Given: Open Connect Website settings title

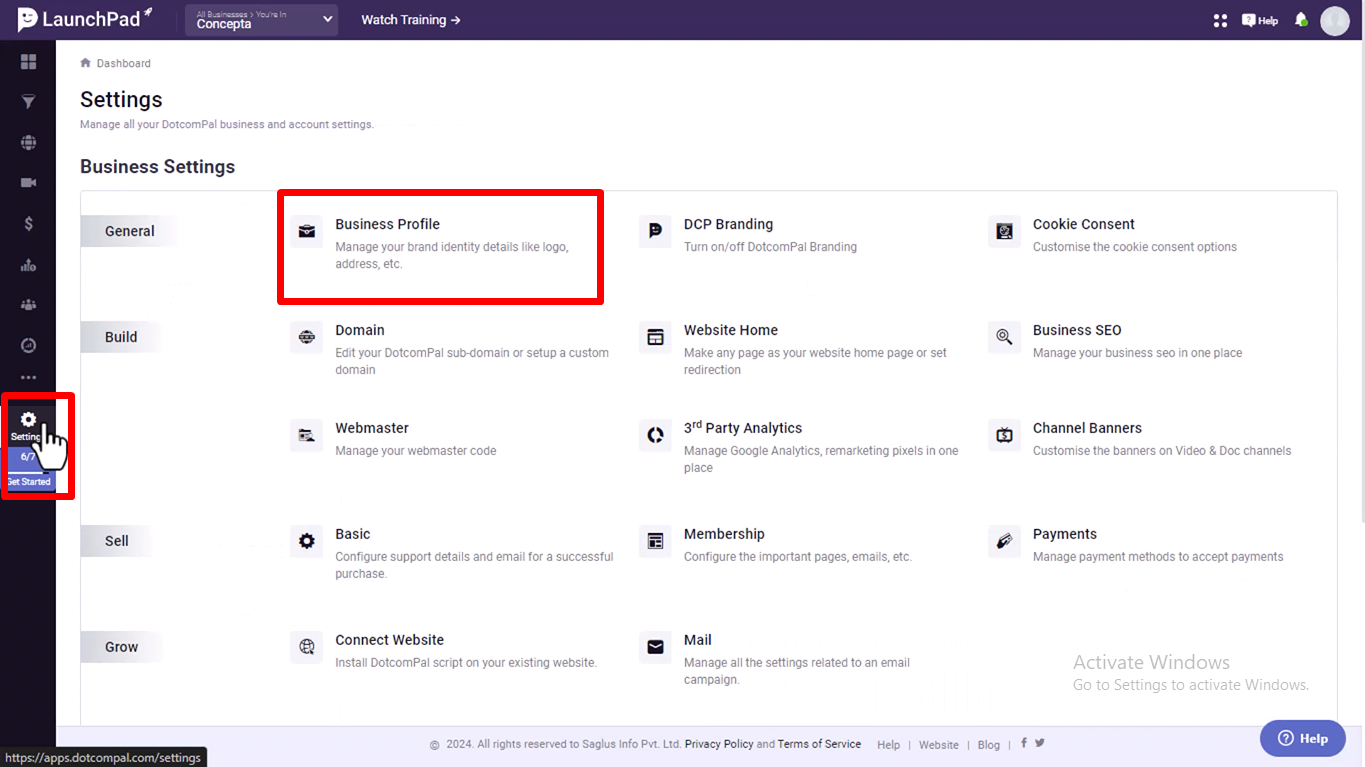Looking at the screenshot, I should click(389, 640).
